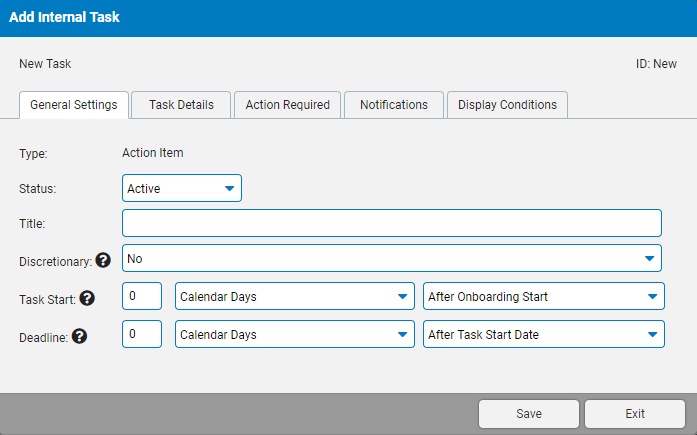
Task: Expand the Discretionary dropdown showing No
Action: 392,258
